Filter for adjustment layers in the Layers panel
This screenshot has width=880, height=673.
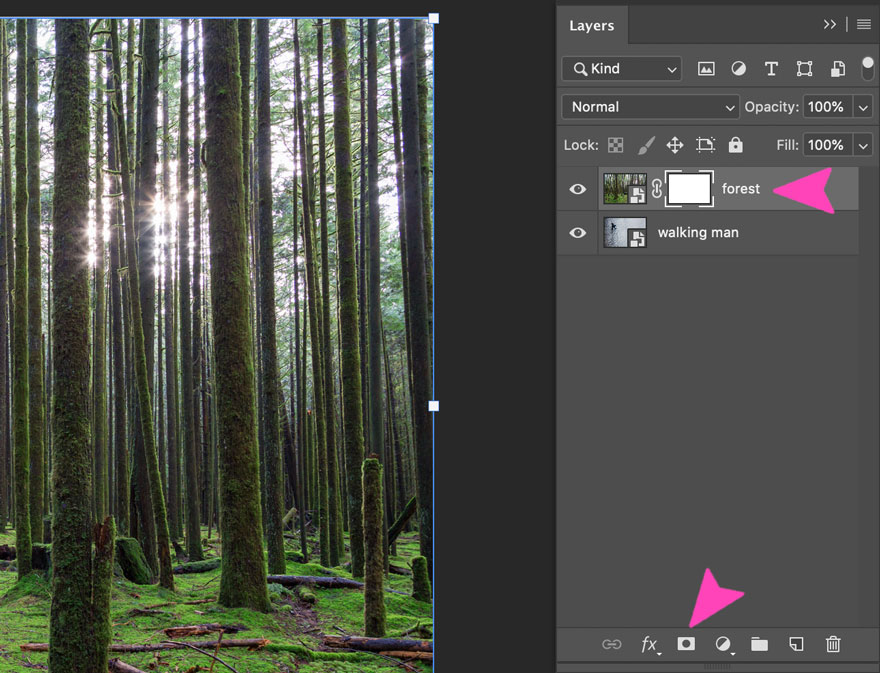pyautogui.click(x=738, y=68)
